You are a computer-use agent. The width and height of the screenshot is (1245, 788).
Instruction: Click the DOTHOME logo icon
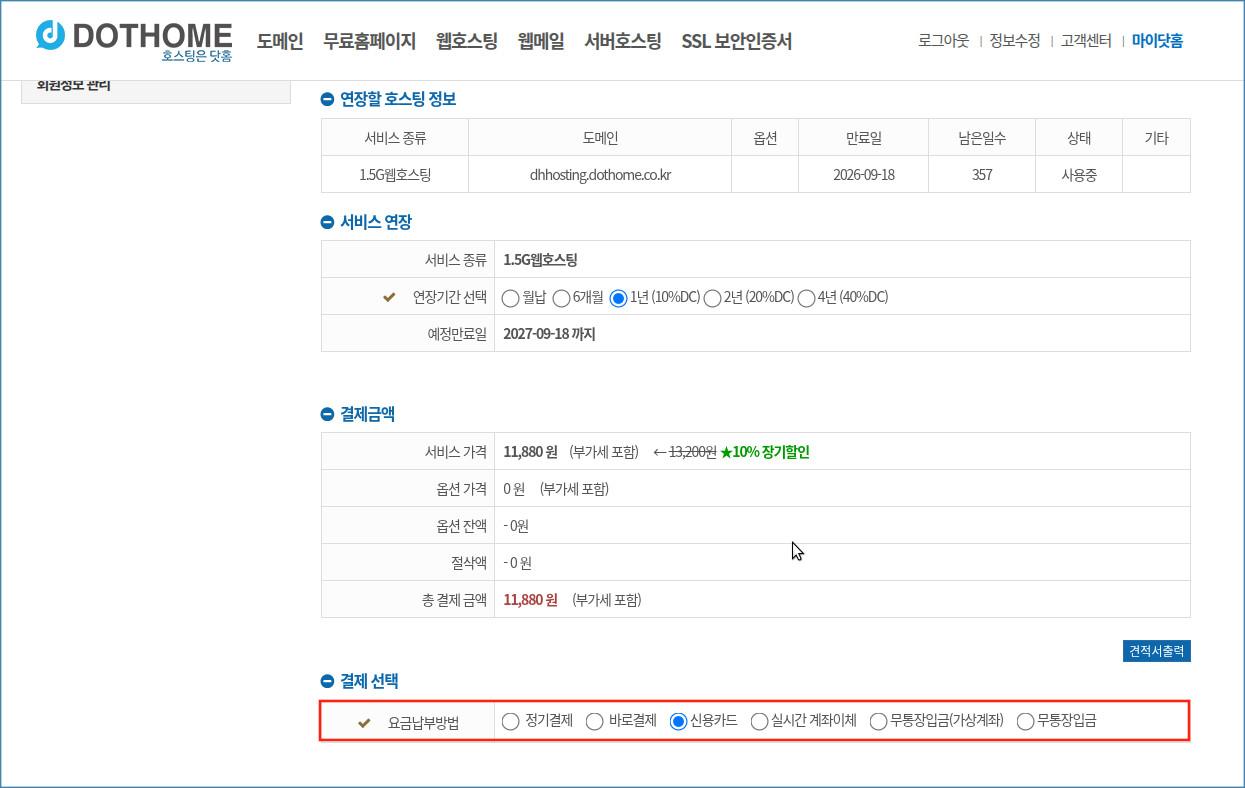point(50,35)
